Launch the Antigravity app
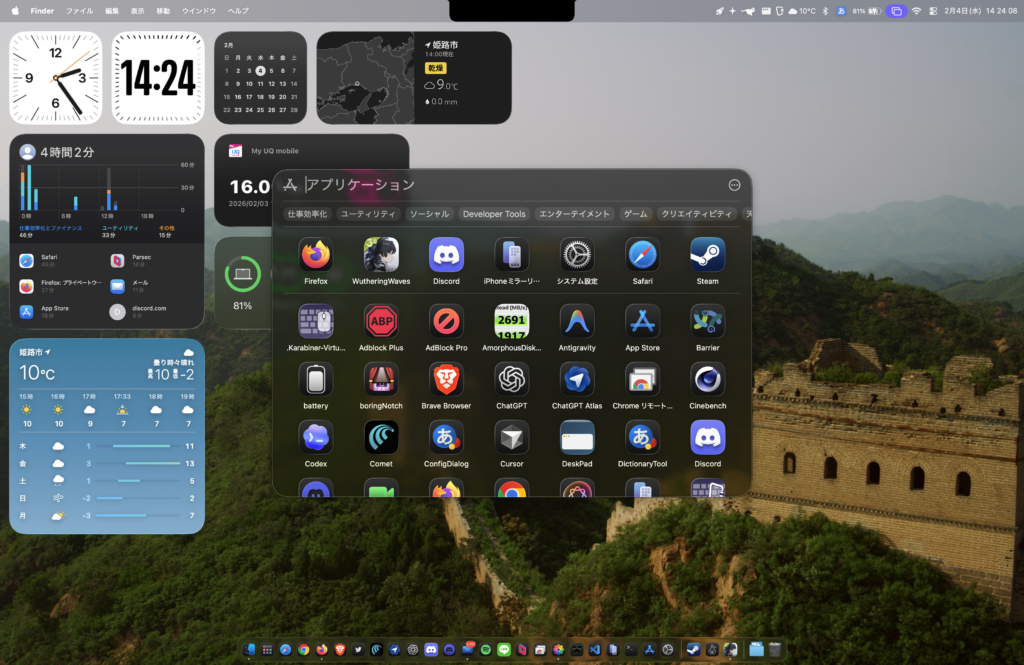The image size is (1024, 665). [577, 322]
